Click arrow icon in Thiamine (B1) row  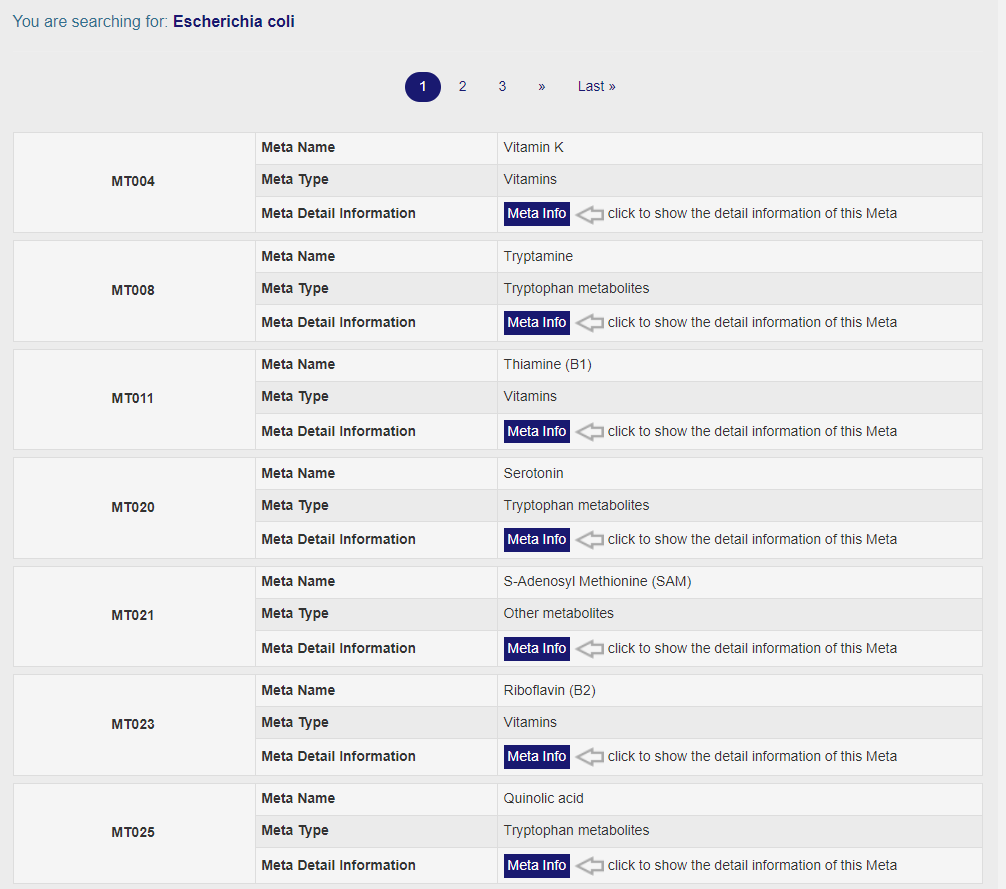pos(590,431)
